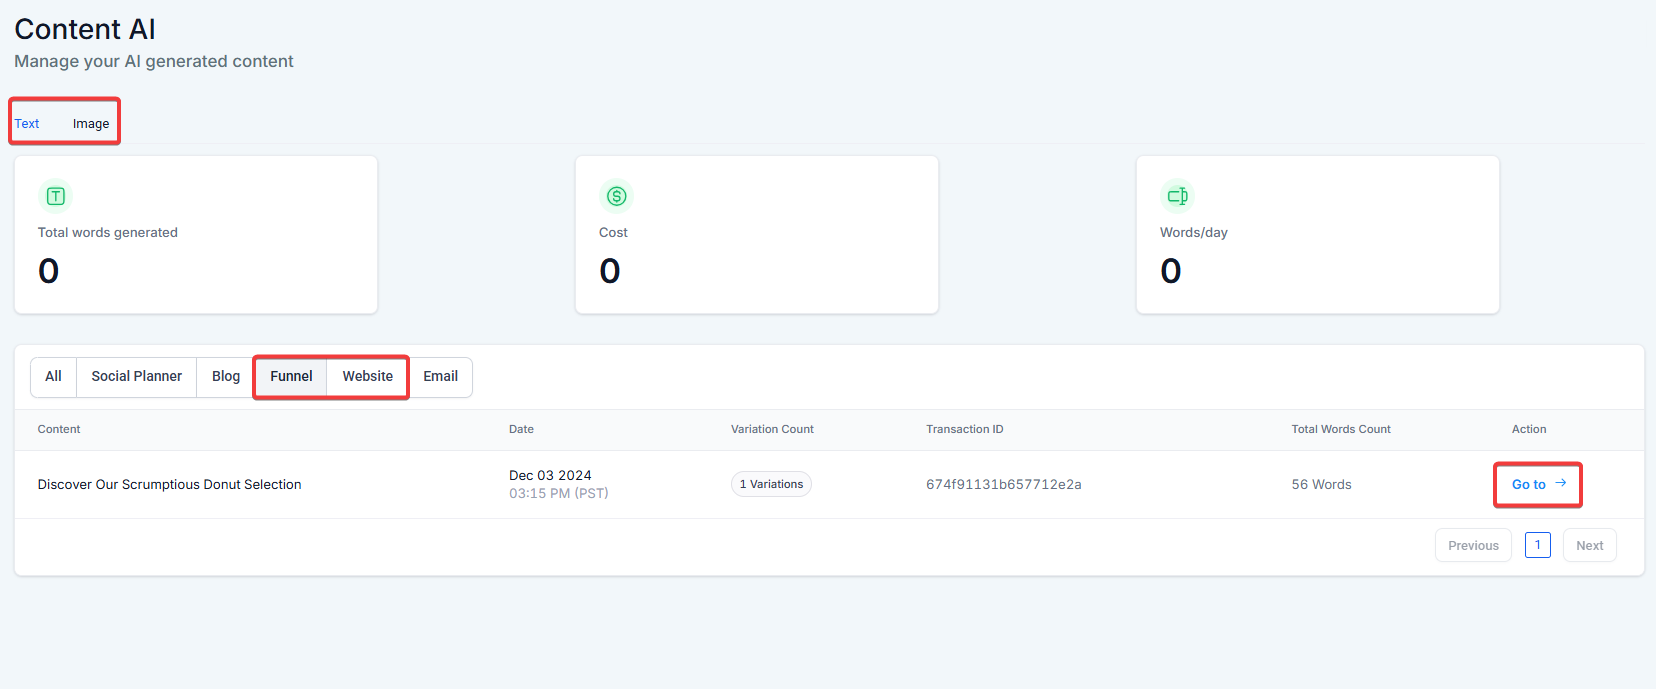Switch to the Text tab
1656x689 pixels.
[x=27, y=124]
